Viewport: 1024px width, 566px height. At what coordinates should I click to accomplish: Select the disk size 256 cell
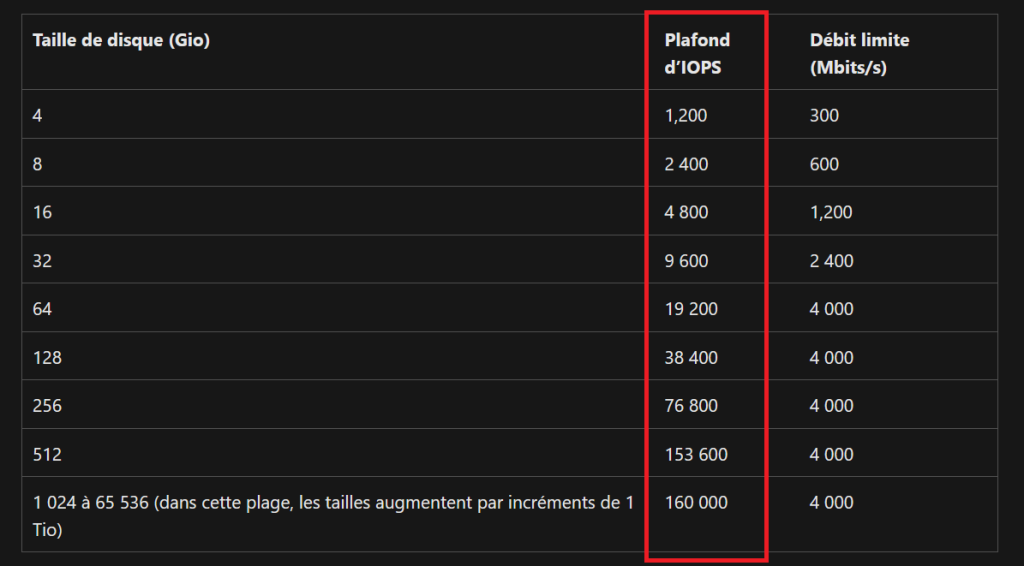click(x=47, y=405)
